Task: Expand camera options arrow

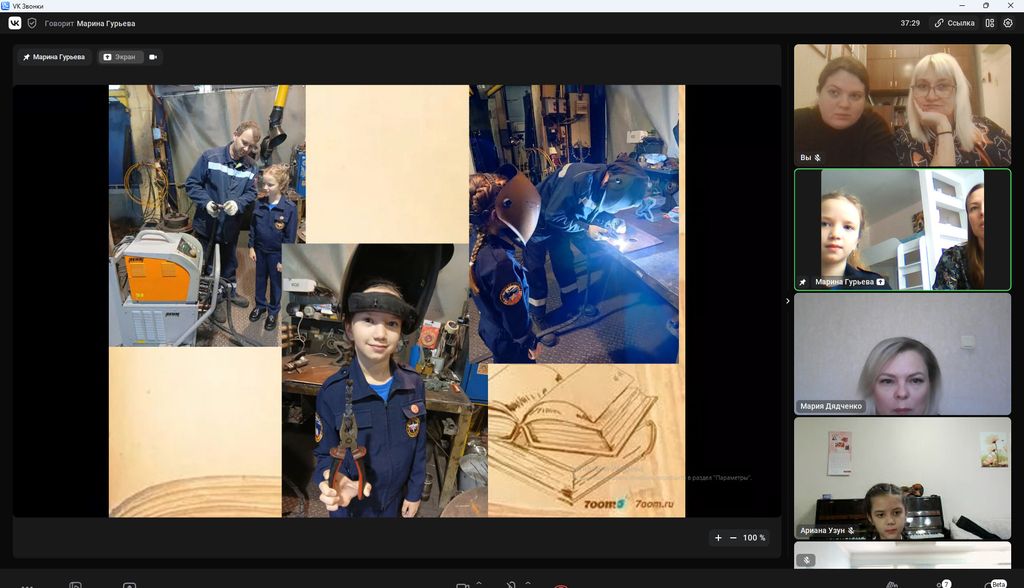Action: click(478, 582)
